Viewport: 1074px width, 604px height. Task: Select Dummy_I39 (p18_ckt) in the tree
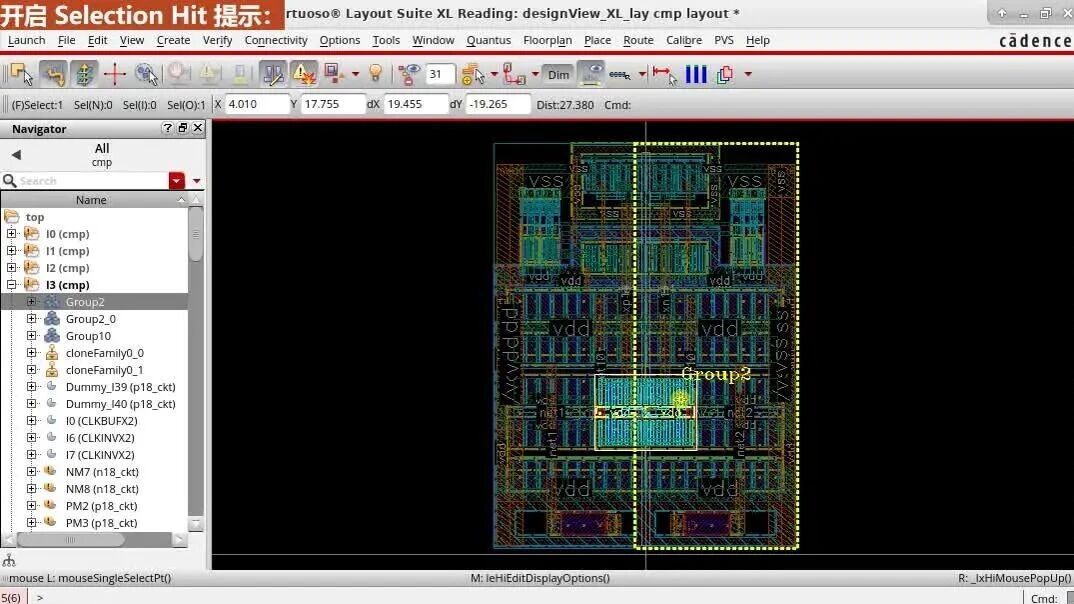coord(121,387)
